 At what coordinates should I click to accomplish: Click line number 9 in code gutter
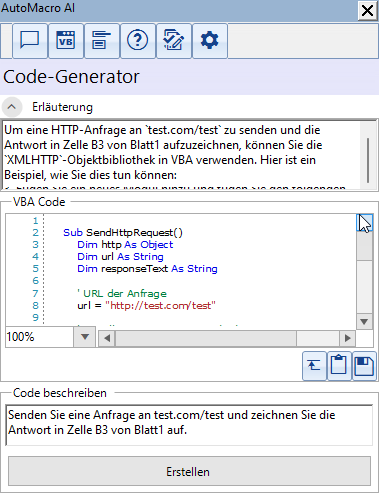pos(35,317)
